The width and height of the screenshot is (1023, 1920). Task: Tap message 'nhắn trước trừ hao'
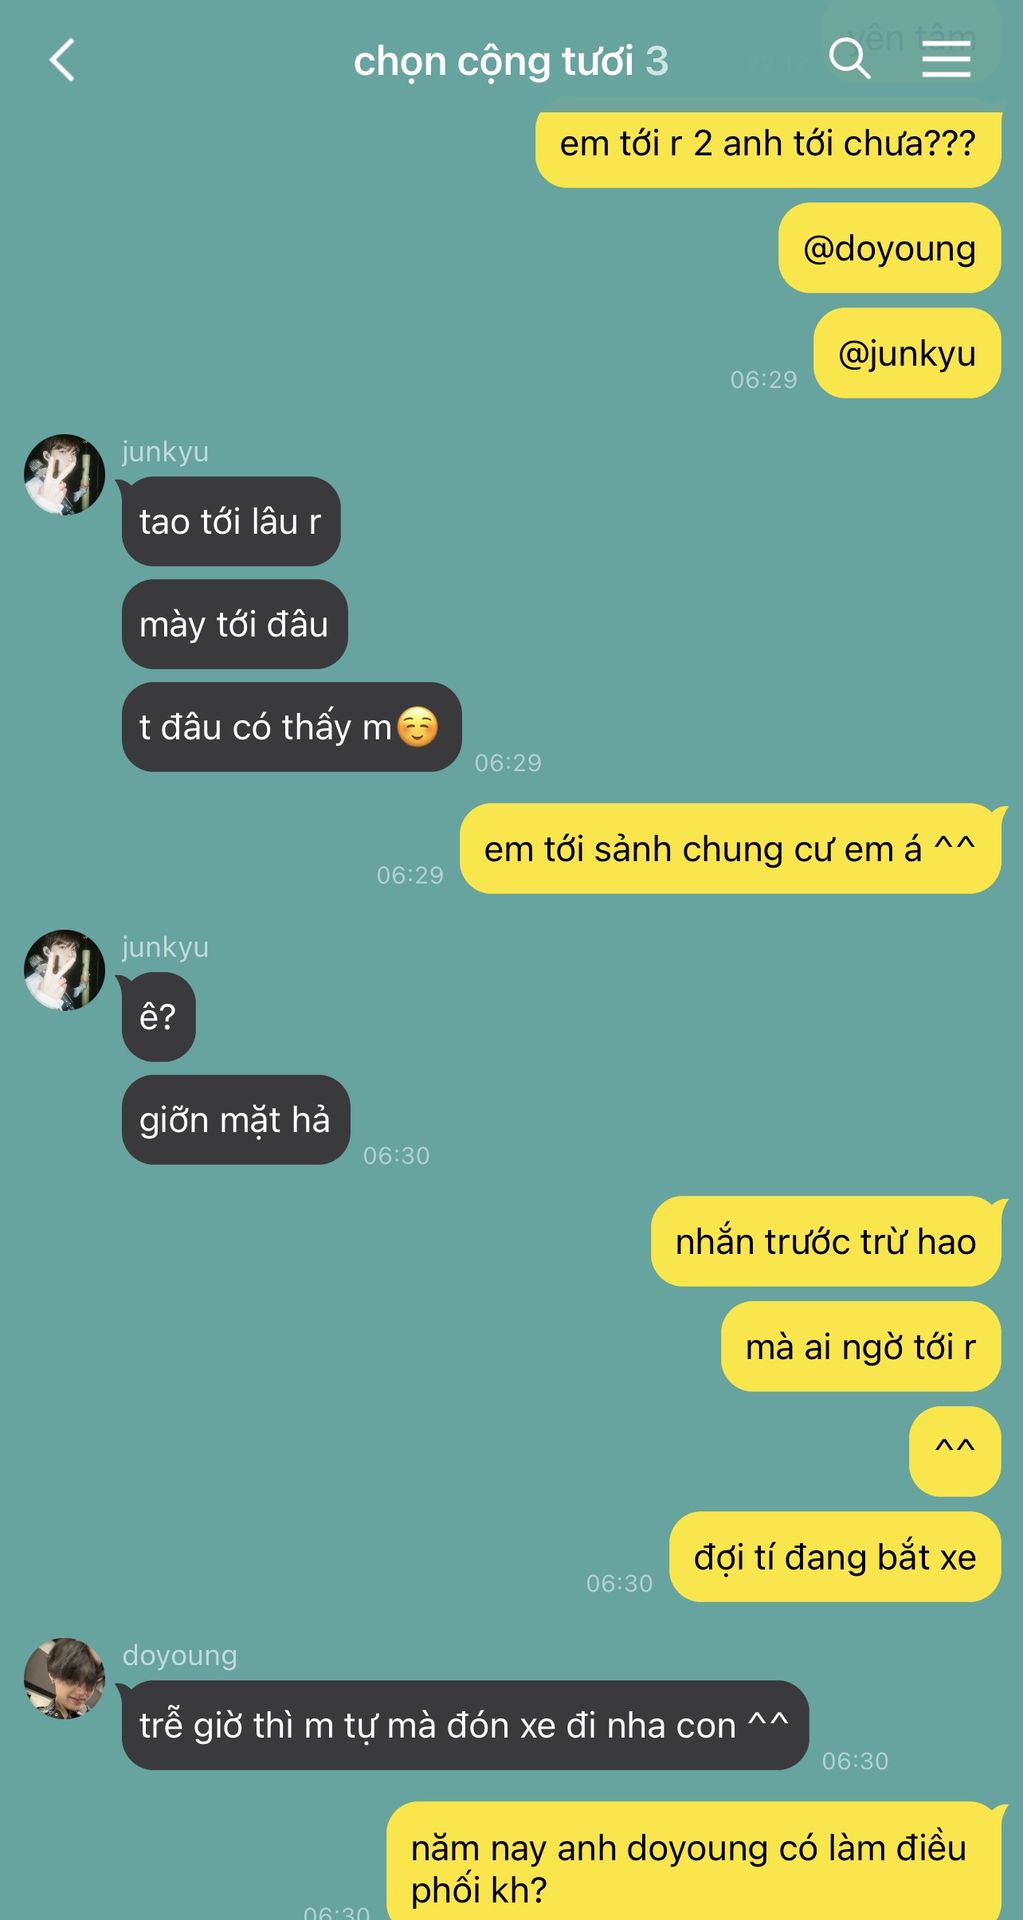pyautogui.click(x=825, y=1241)
